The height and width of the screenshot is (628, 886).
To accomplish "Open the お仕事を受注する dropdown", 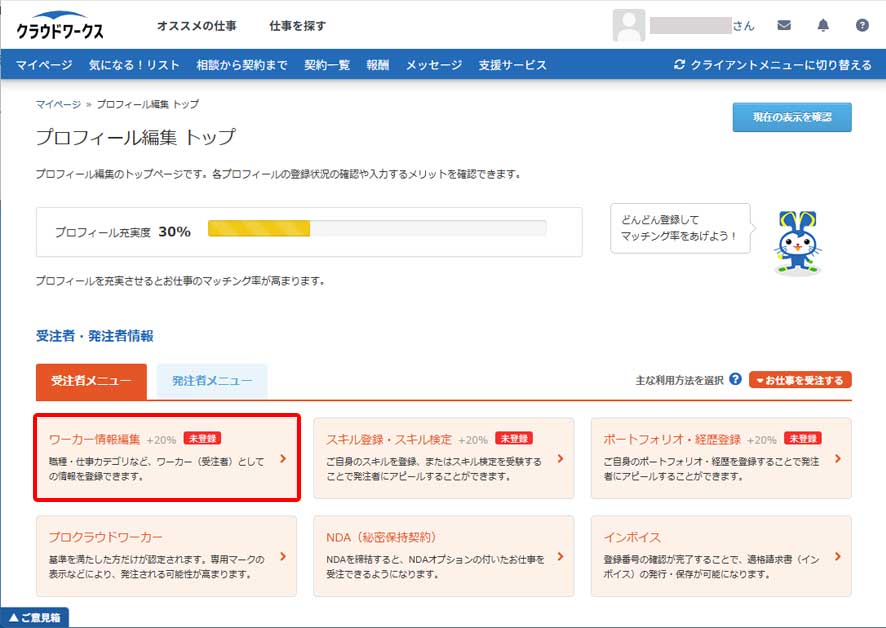I will [800, 380].
